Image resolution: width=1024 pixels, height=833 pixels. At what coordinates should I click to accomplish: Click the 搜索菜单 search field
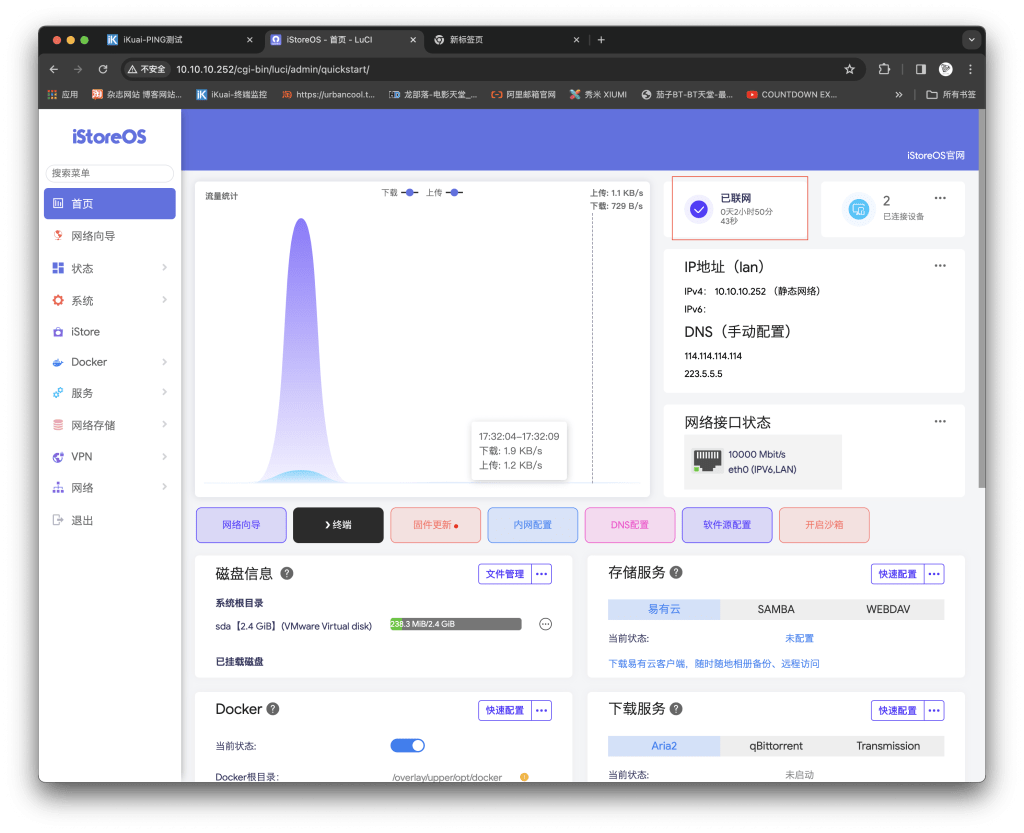pyautogui.click(x=110, y=173)
